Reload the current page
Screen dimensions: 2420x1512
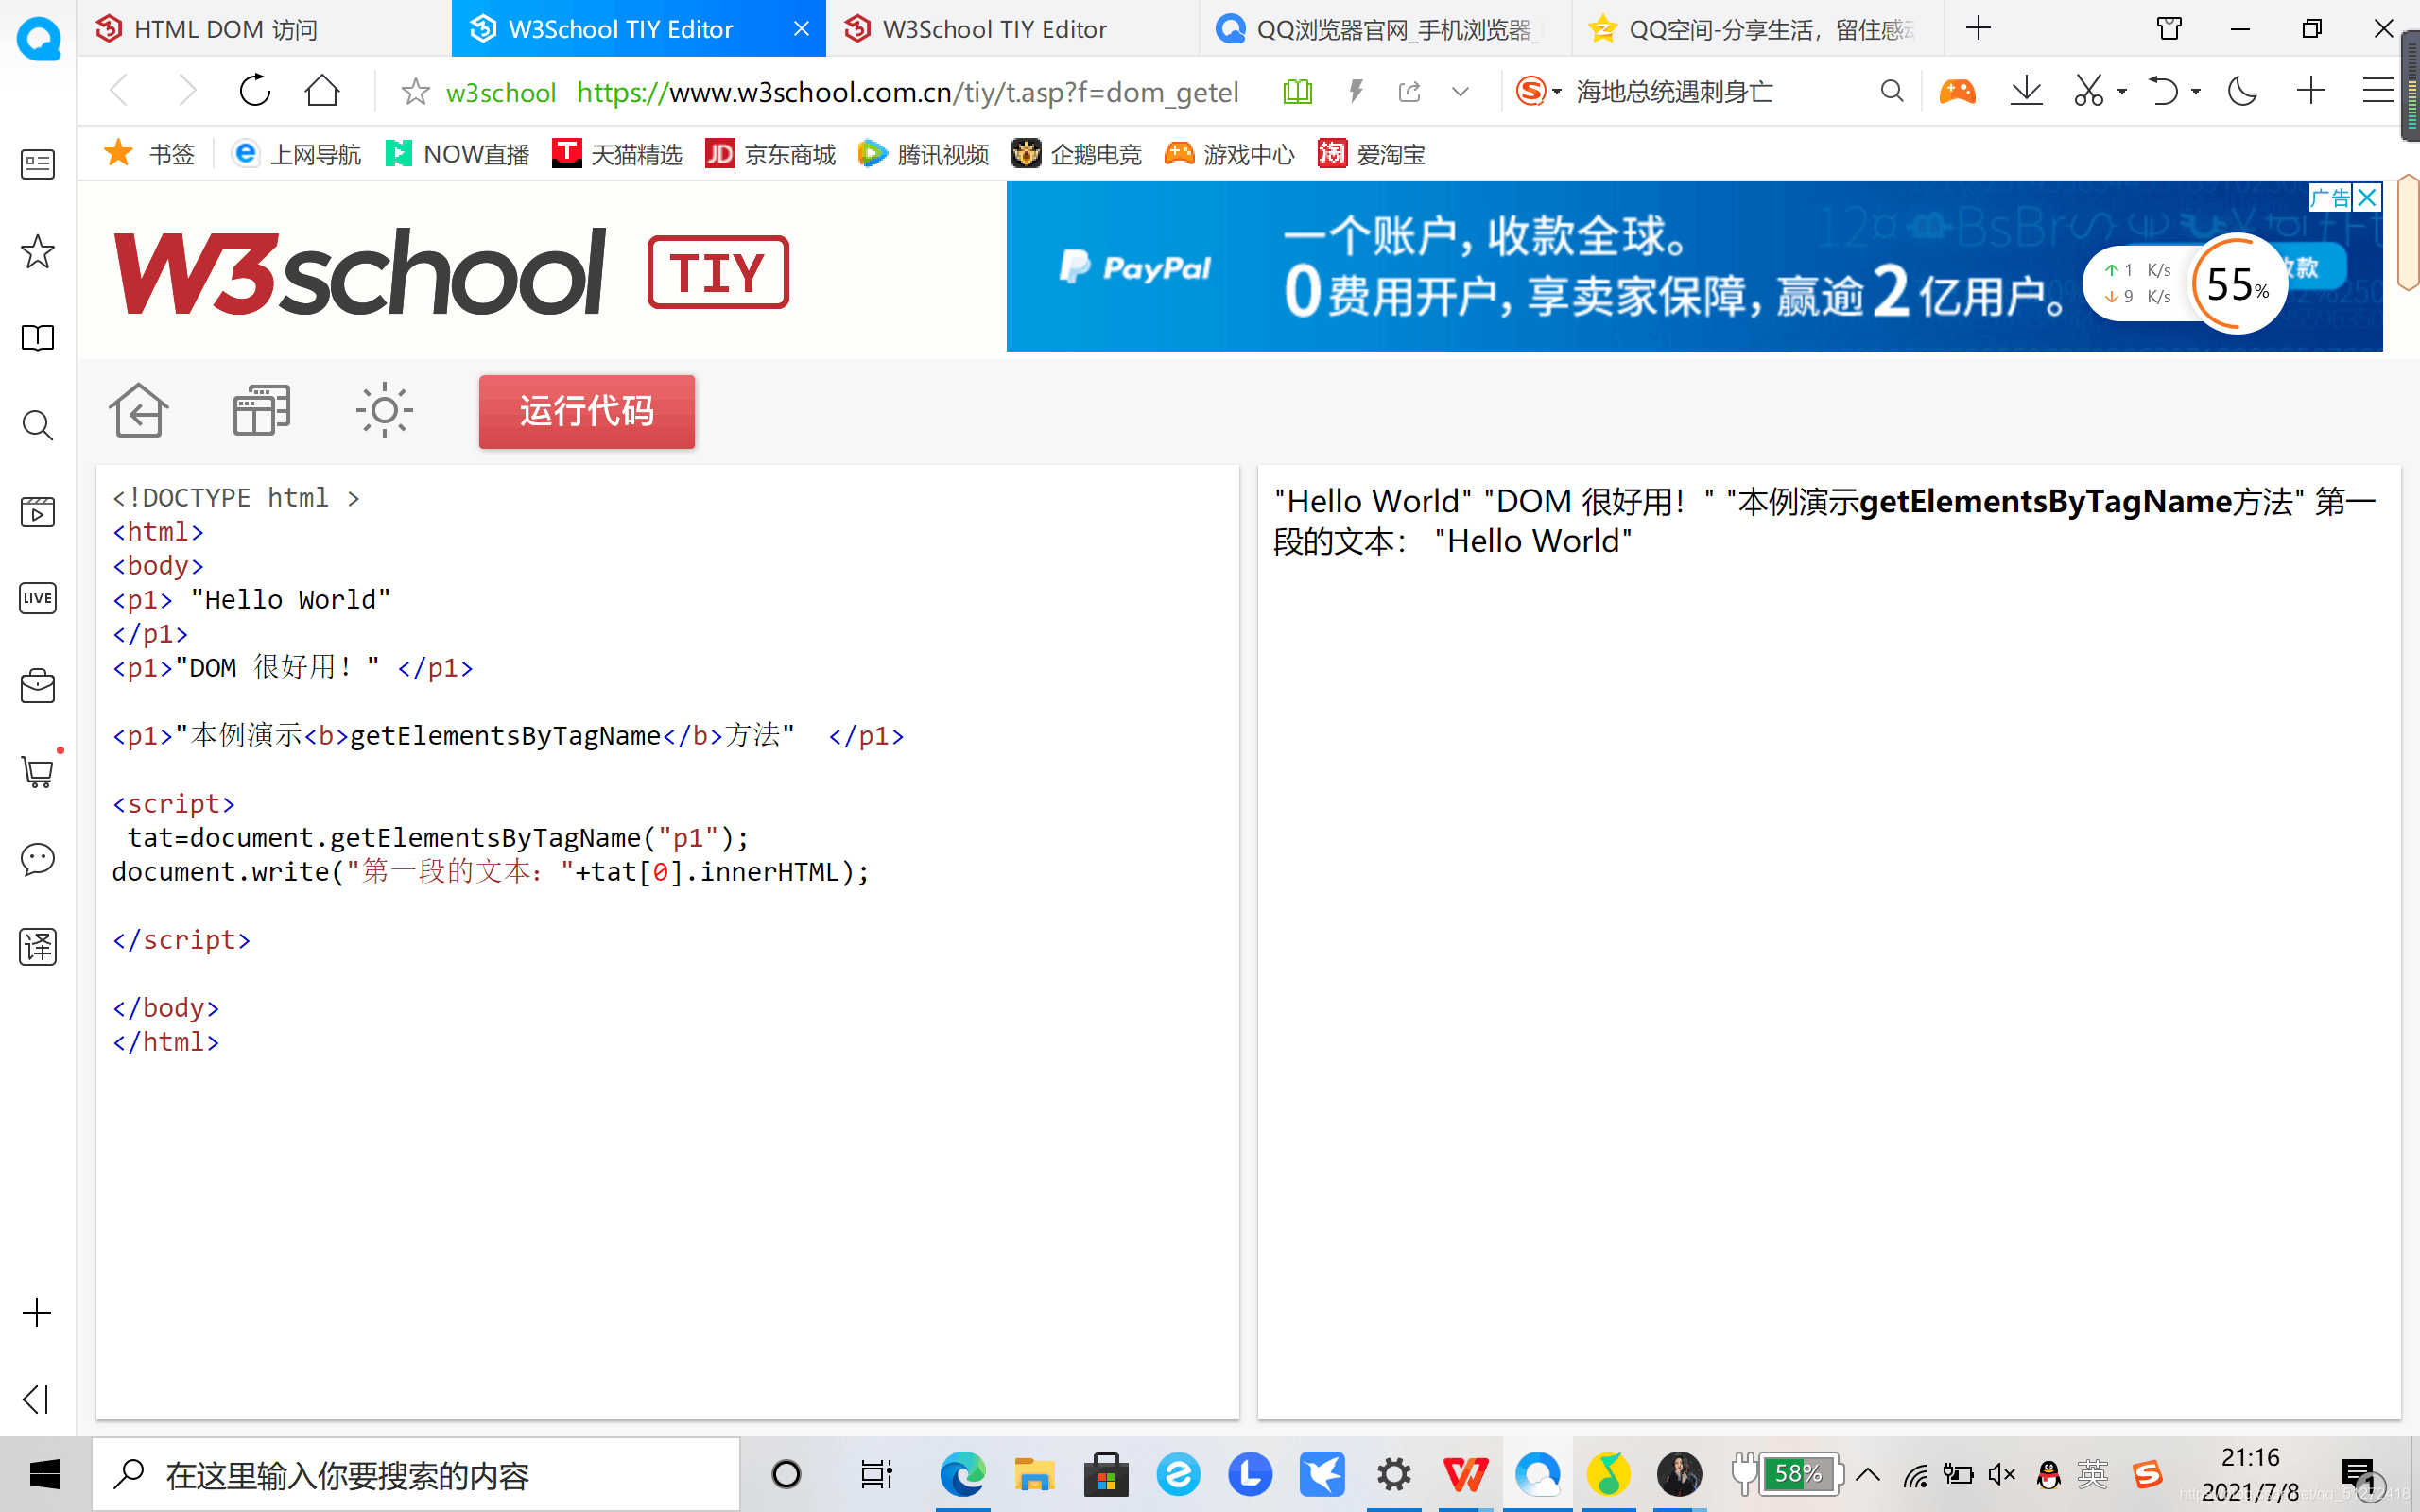pos(255,91)
